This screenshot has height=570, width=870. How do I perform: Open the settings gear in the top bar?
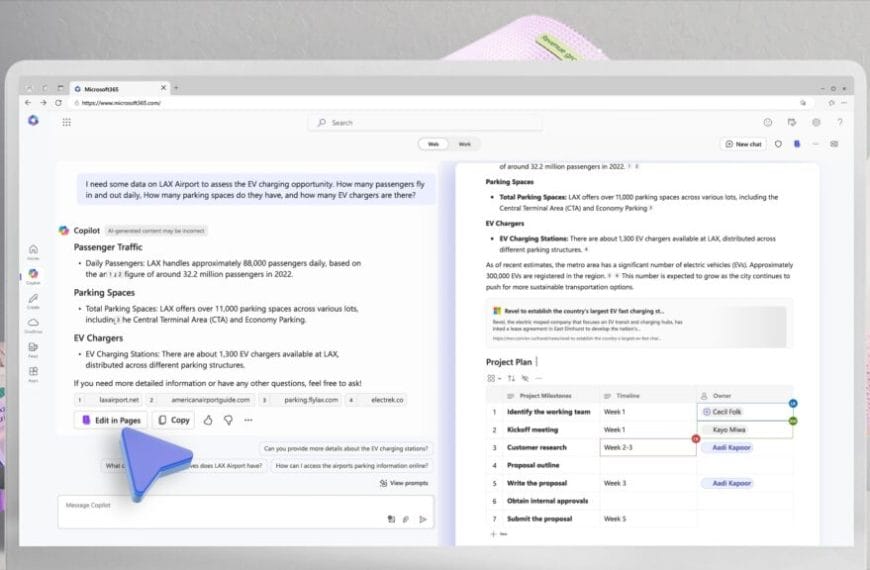click(816, 122)
